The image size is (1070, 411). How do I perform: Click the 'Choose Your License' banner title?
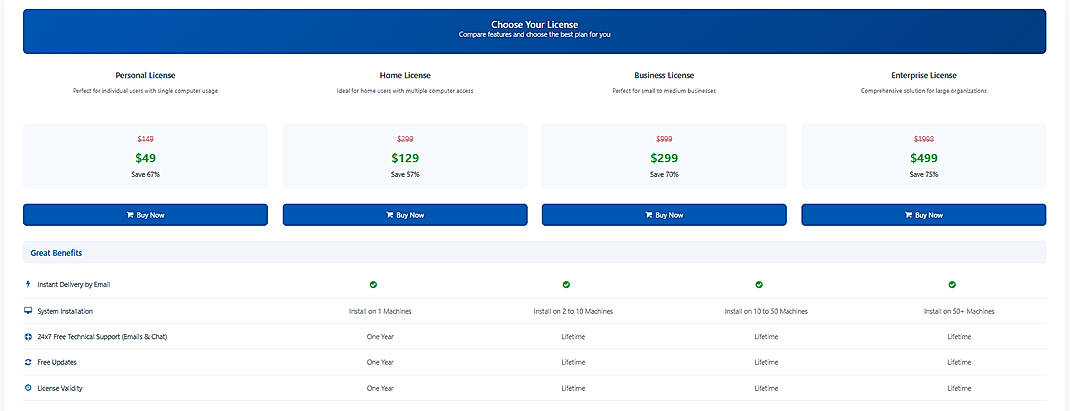534,25
